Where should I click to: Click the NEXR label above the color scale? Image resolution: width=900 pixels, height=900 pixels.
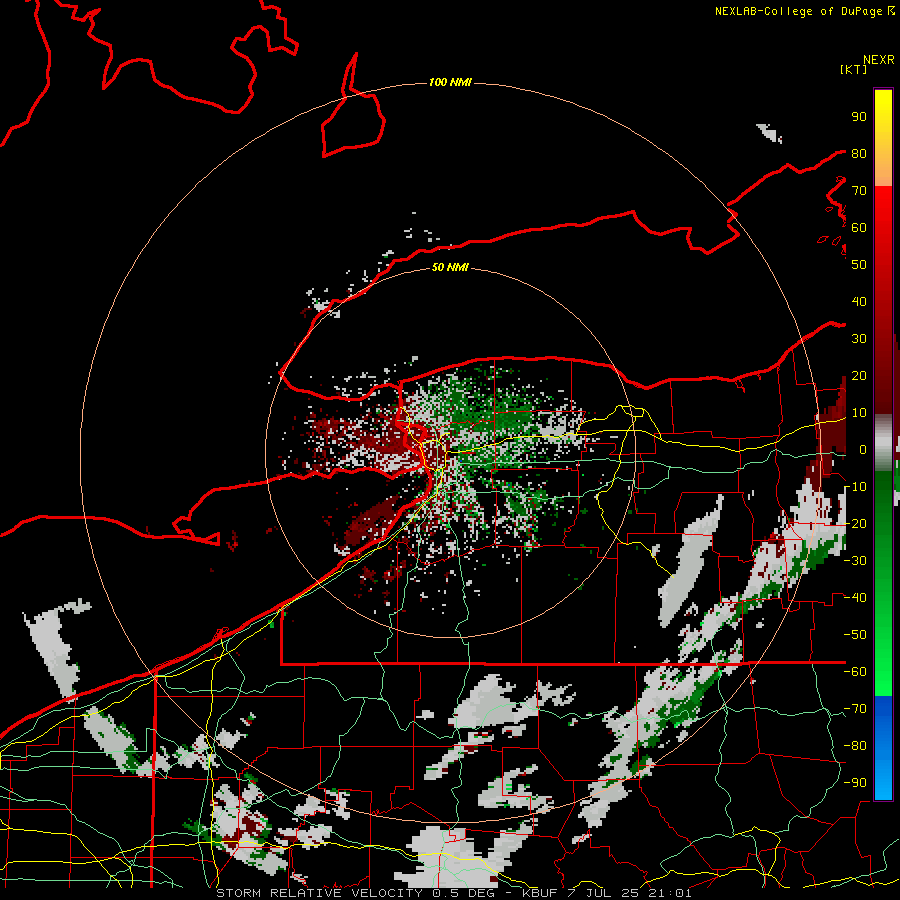click(x=879, y=60)
